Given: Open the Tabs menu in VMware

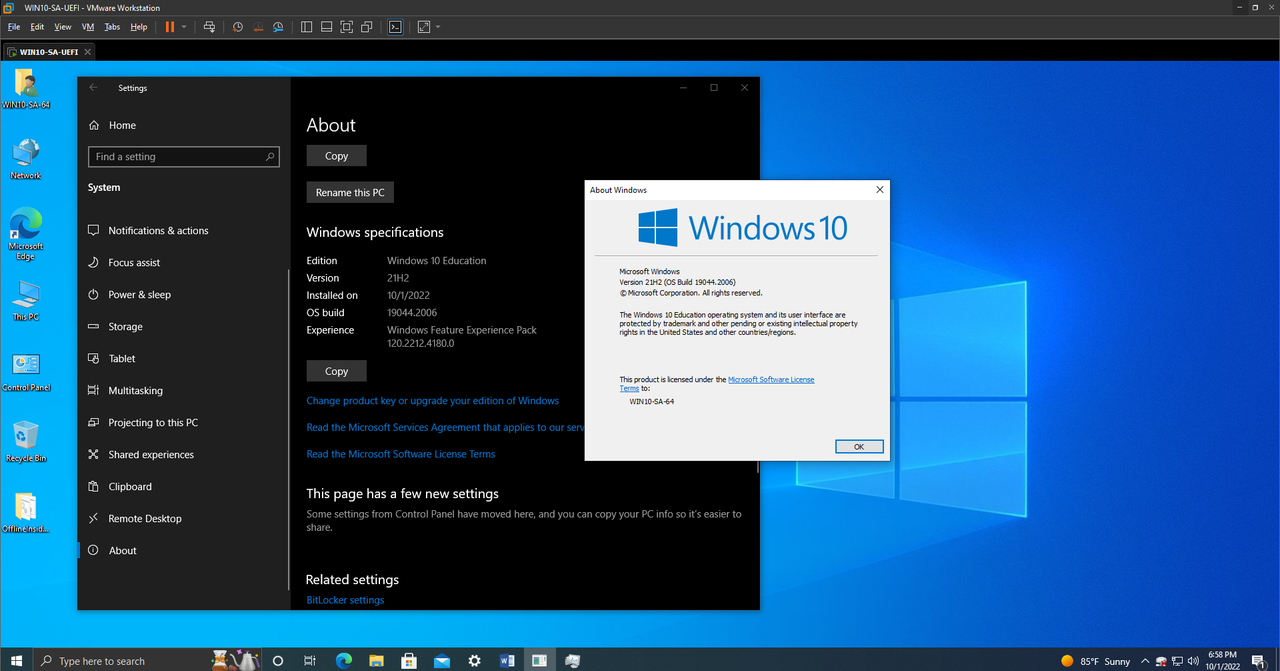Looking at the screenshot, I should point(112,27).
